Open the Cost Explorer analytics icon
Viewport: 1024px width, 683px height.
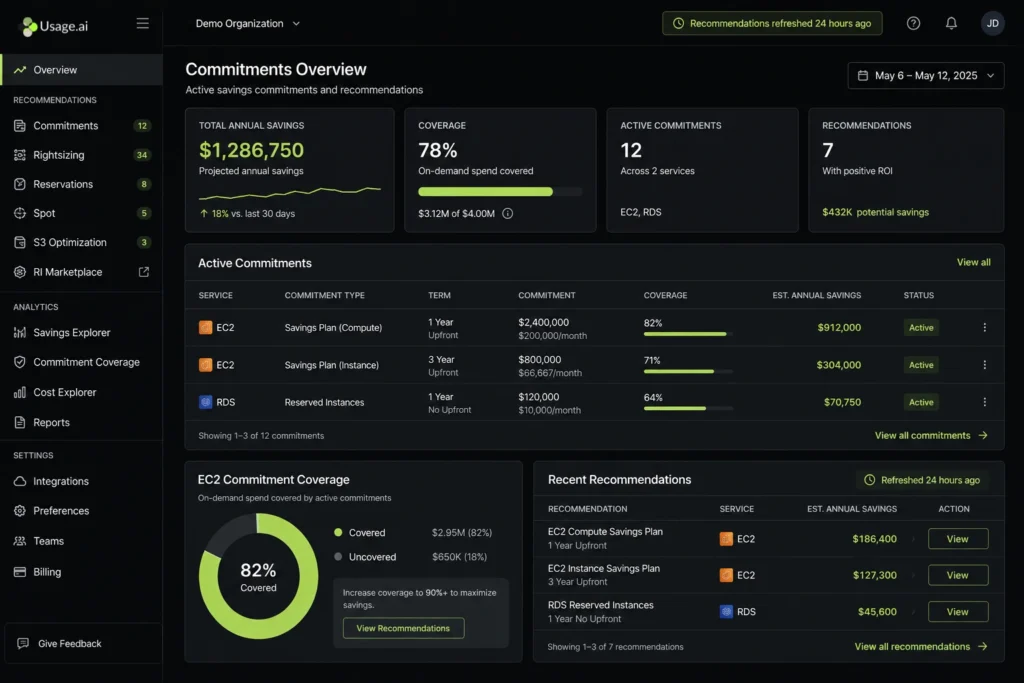(22, 392)
